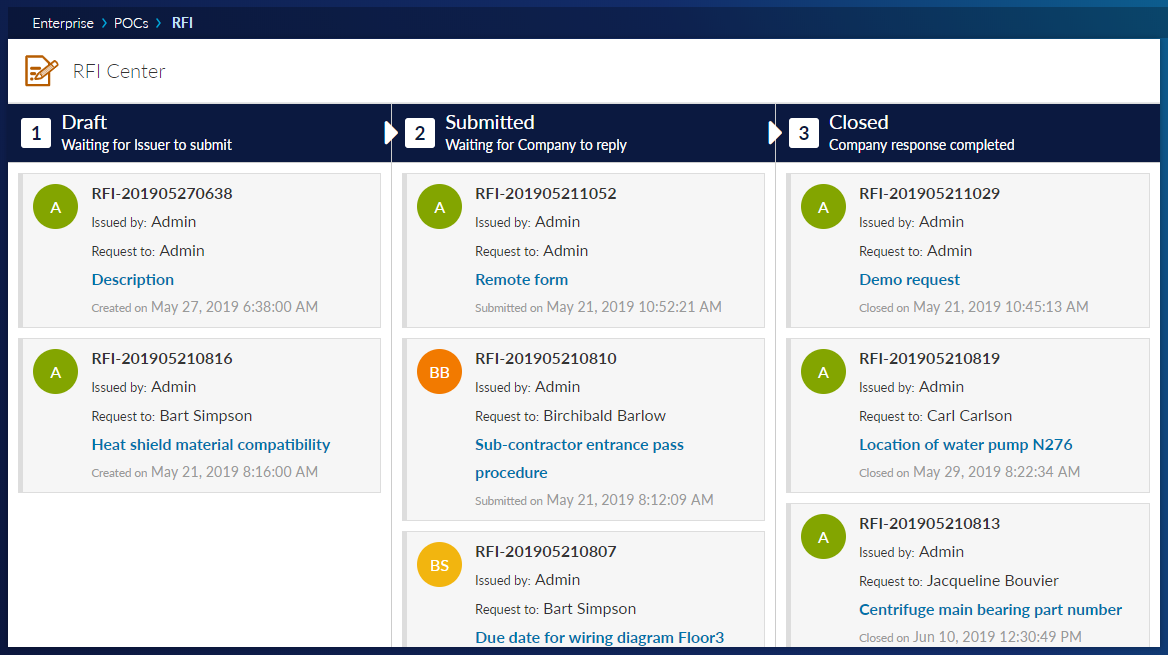
Task: Click the avatar on RFI-201905211029 card
Action: coord(823,207)
